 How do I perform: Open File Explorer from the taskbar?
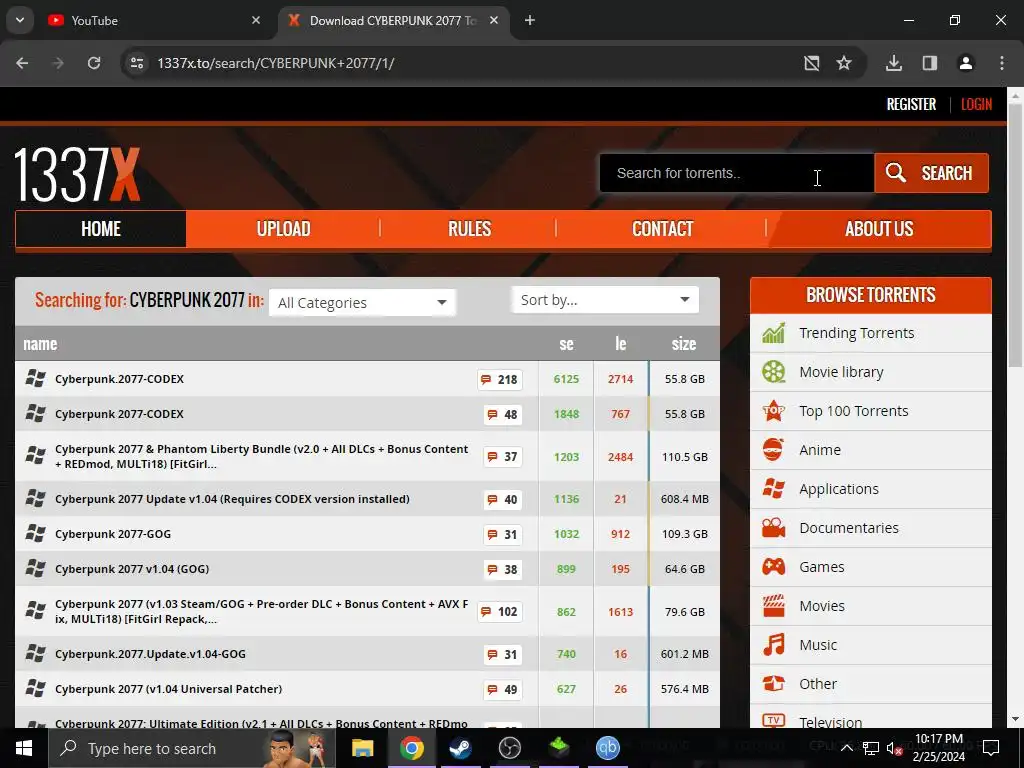point(362,748)
